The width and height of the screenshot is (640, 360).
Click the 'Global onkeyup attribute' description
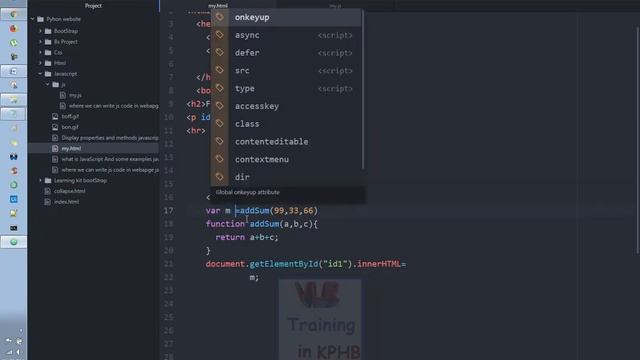(247, 192)
